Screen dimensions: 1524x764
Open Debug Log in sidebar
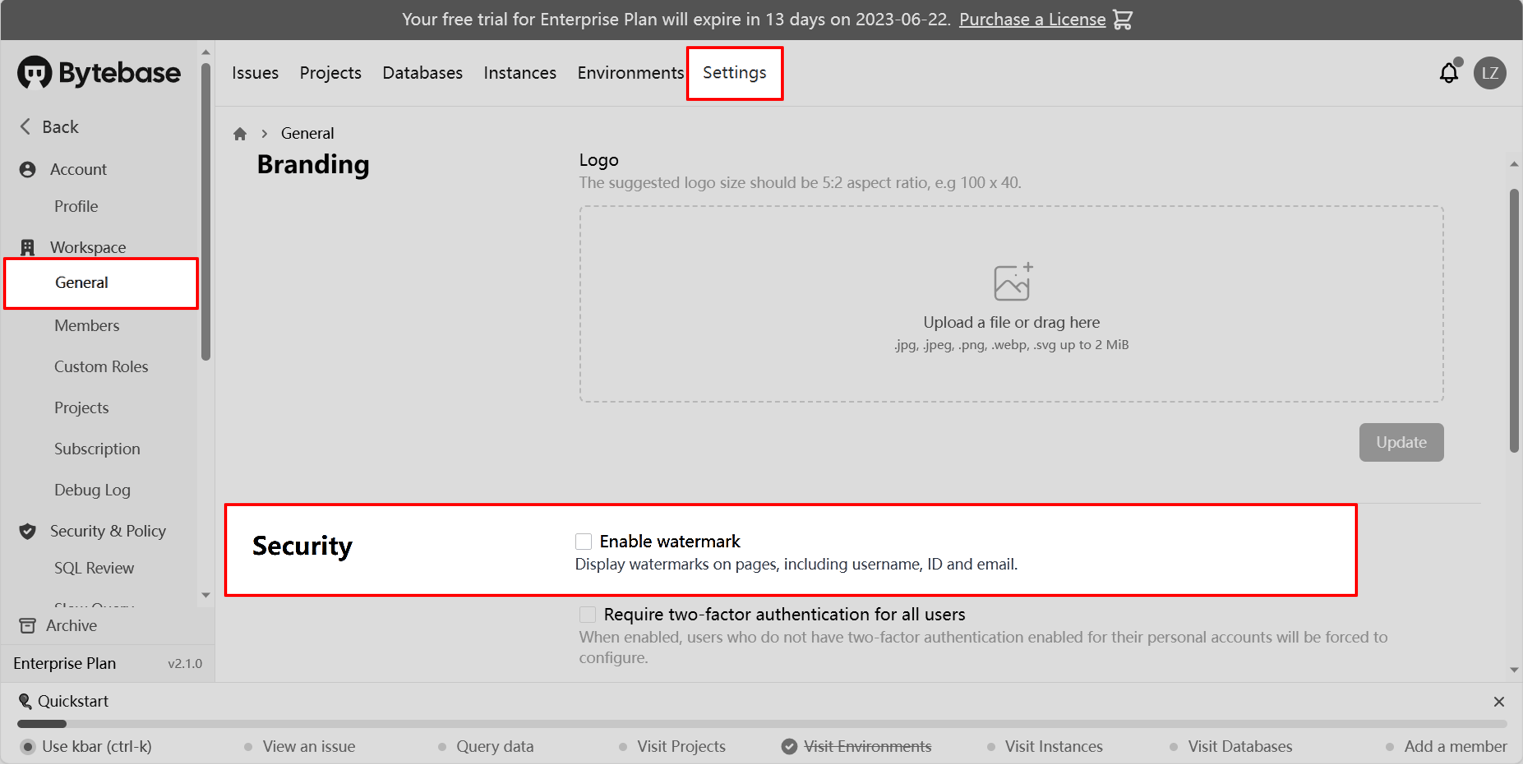[x=92, y=490]
